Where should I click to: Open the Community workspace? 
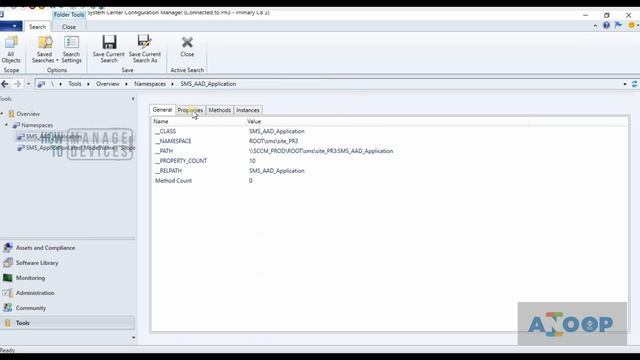pos(31,308)
